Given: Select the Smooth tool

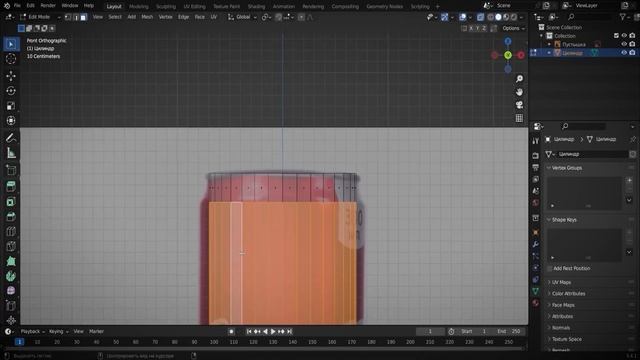Looking at the screenshot, I should [11, 291].
